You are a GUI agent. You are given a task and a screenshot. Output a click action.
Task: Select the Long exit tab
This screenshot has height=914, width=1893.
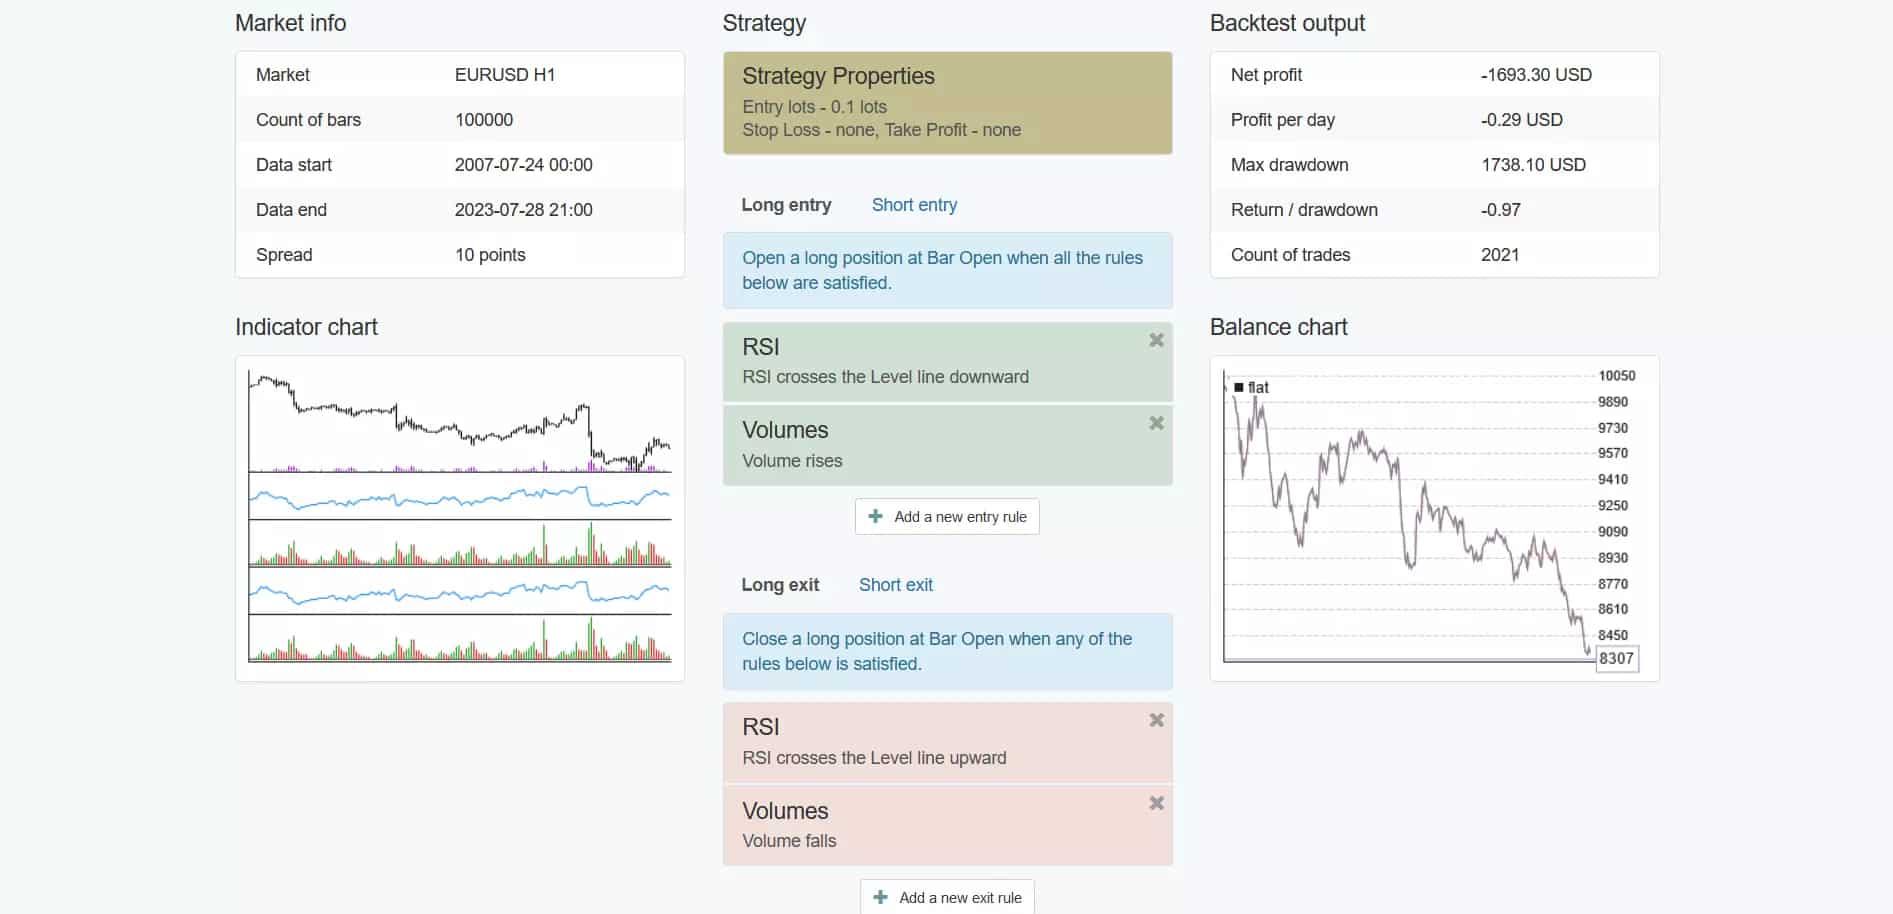[x=780, y=585]
